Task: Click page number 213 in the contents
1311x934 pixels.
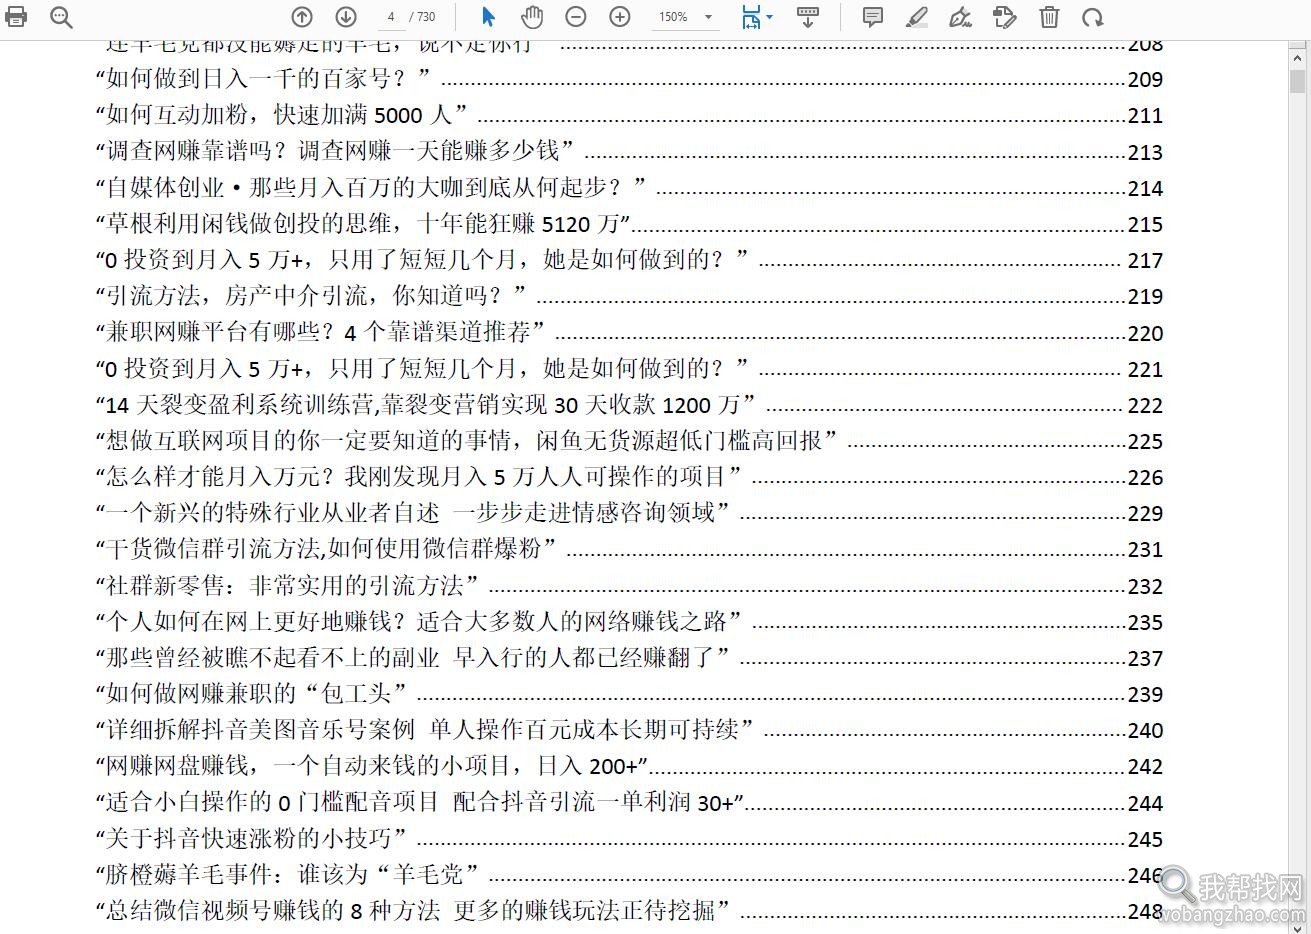Action: (x=1145, y=152)
